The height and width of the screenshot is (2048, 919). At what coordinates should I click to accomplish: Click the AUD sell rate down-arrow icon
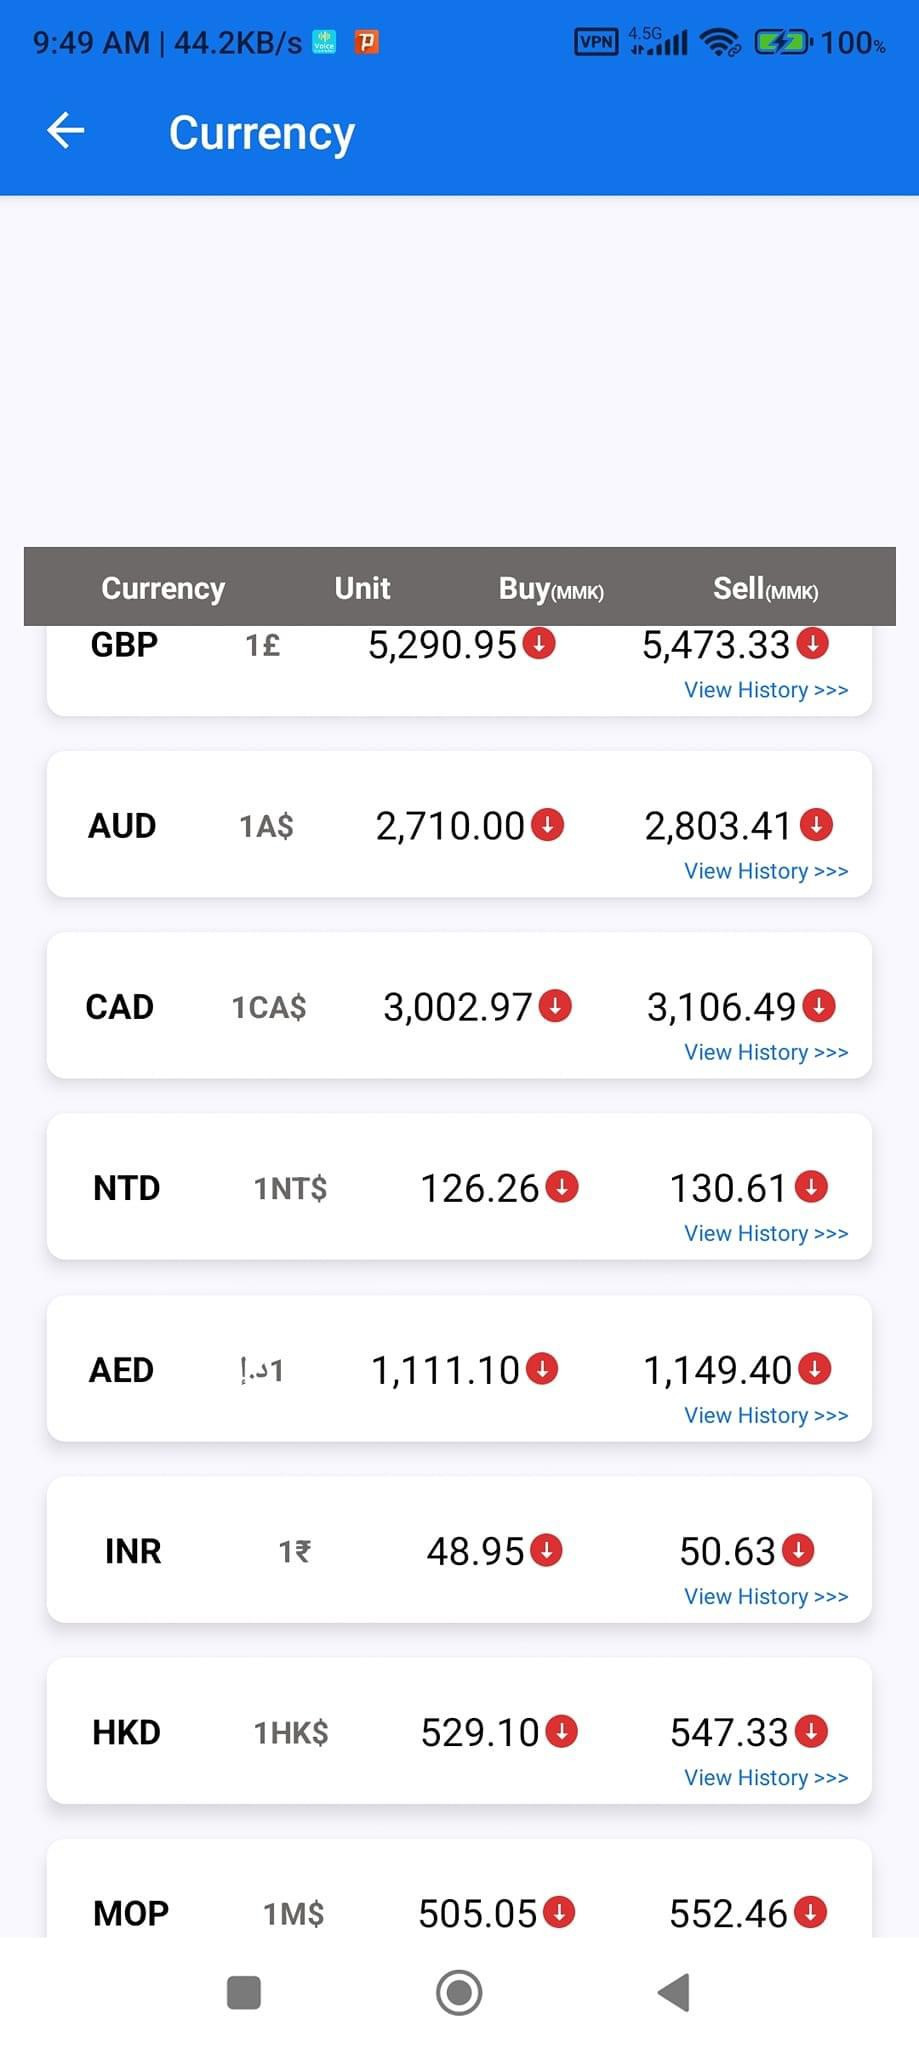[816, 824]
